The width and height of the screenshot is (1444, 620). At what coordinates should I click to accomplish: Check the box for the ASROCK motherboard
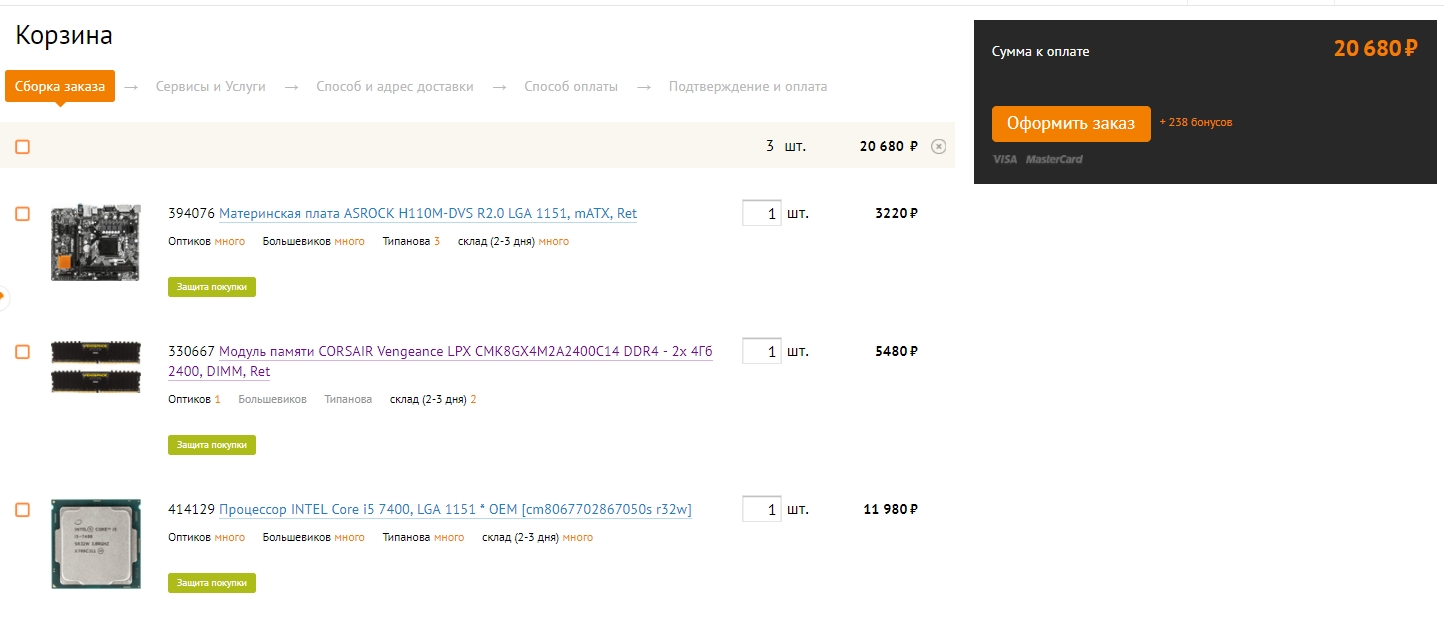coord(22,214)
